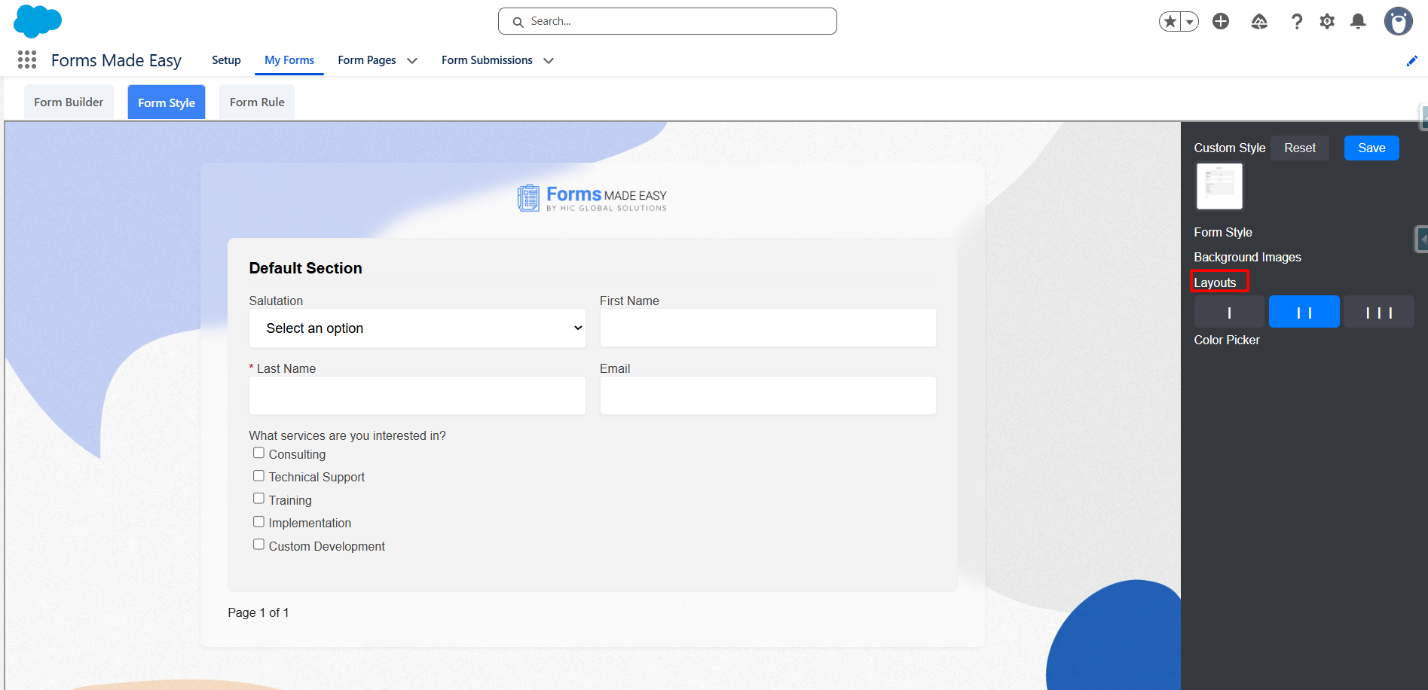Expand the Form Submissions chevron menu
This screenshot has height=690, width=1428.
coord(548,61)
